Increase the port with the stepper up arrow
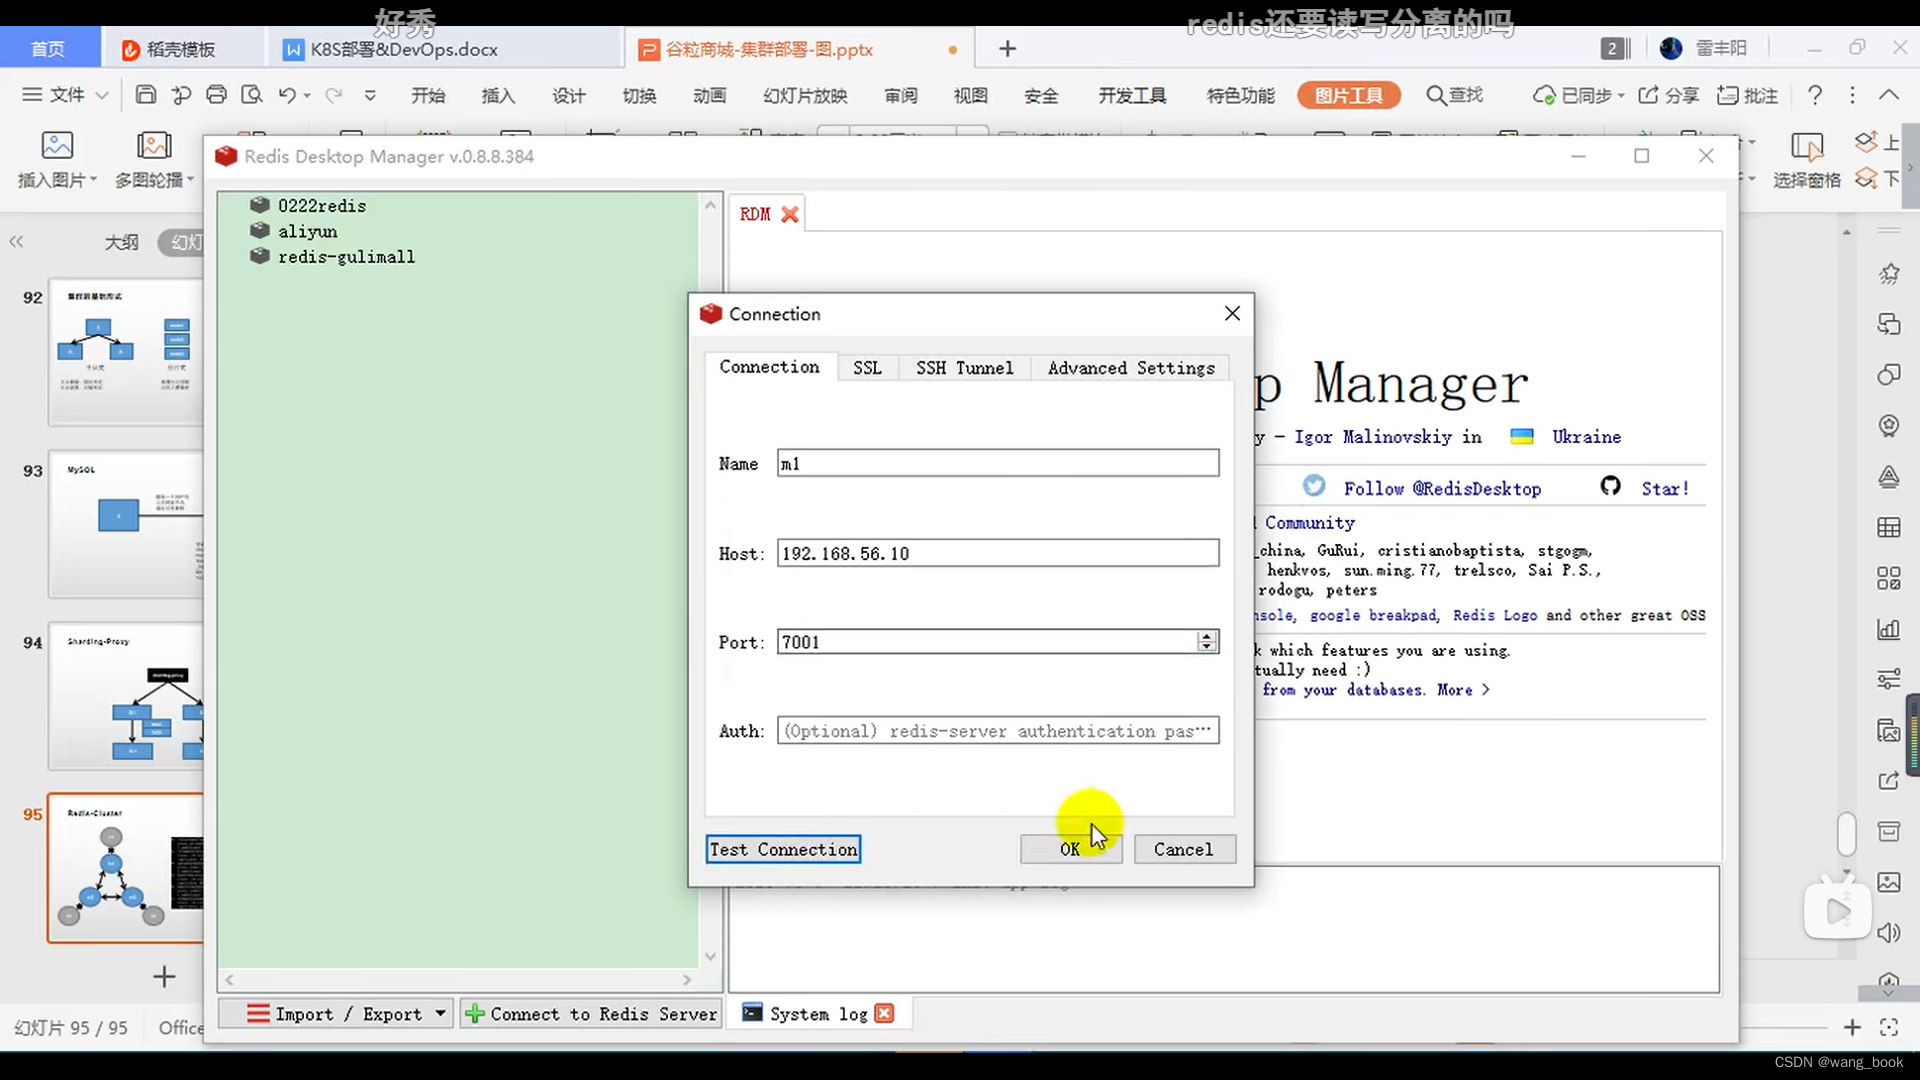This screenshot has height=1080, width=1920. (x=1208, y=636)
